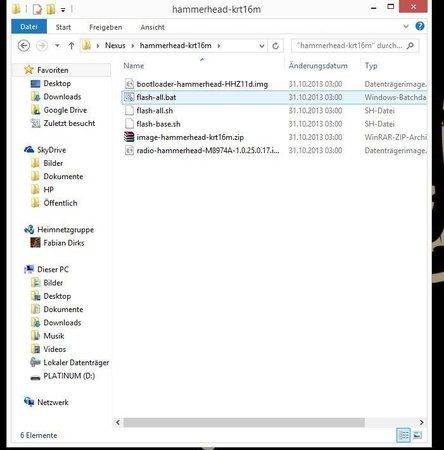Click the forward navigation arrow

pos(42,46)
